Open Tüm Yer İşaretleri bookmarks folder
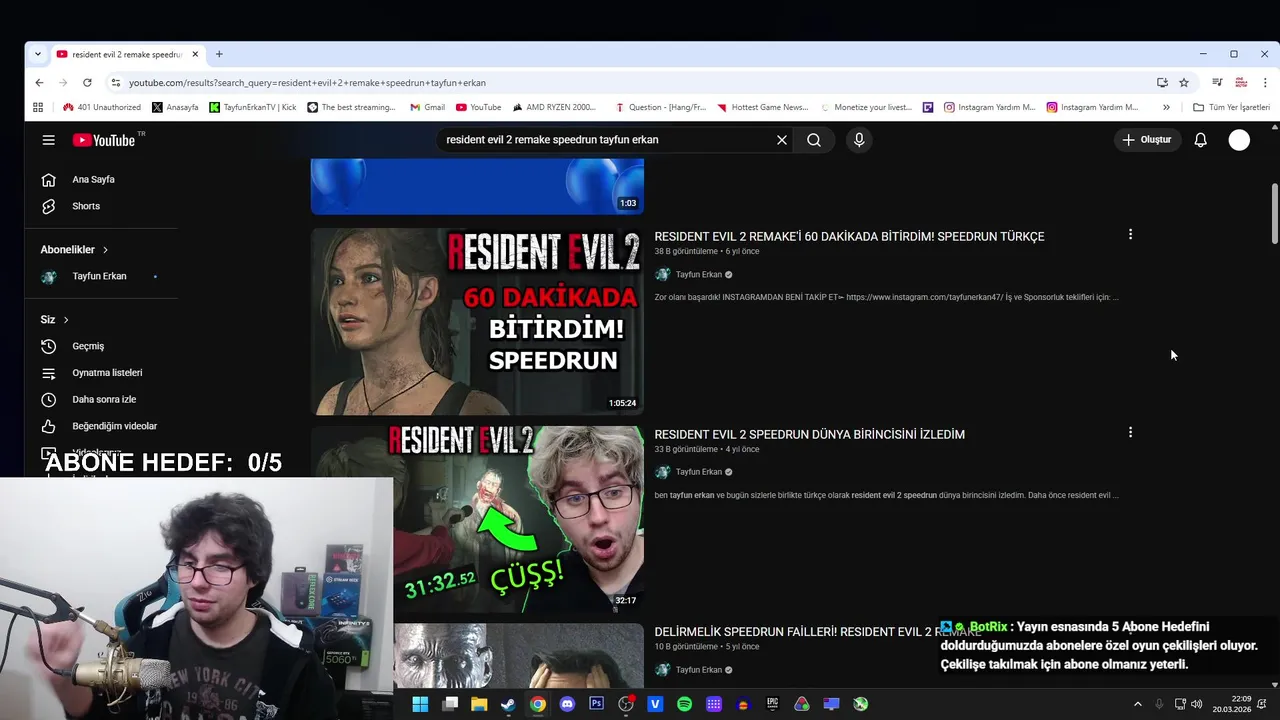 point(1231,107)
